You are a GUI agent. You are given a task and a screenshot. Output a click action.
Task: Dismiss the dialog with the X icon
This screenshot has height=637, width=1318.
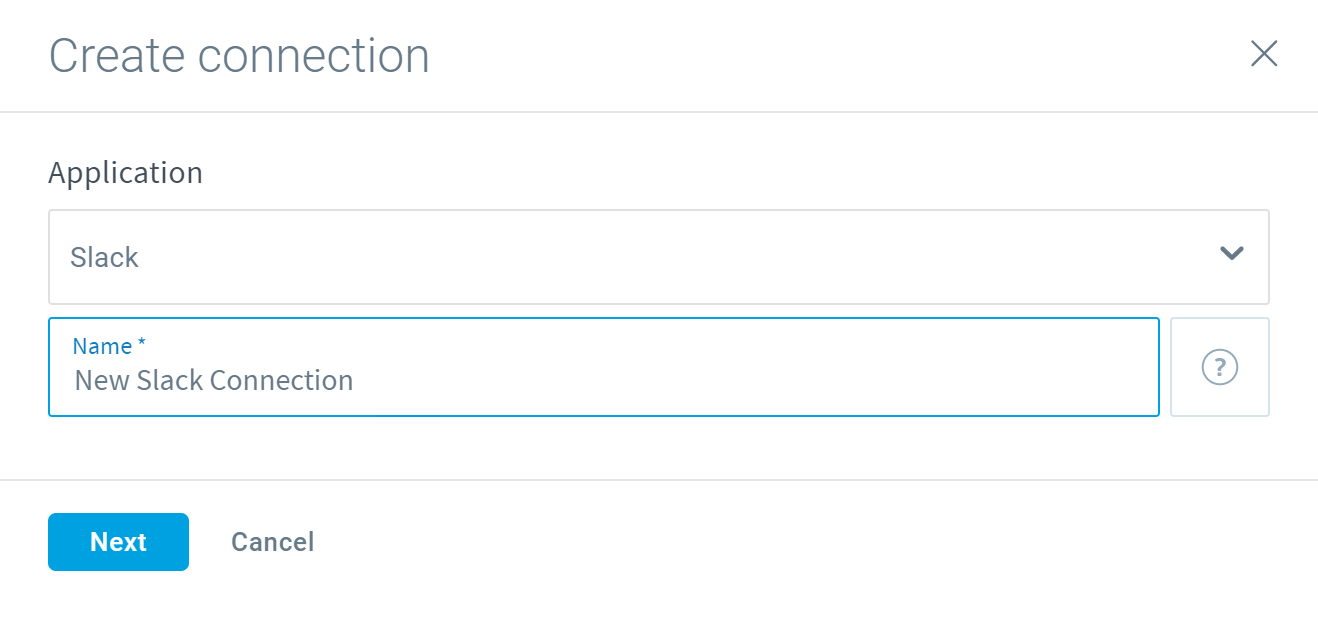(1264, 54)
